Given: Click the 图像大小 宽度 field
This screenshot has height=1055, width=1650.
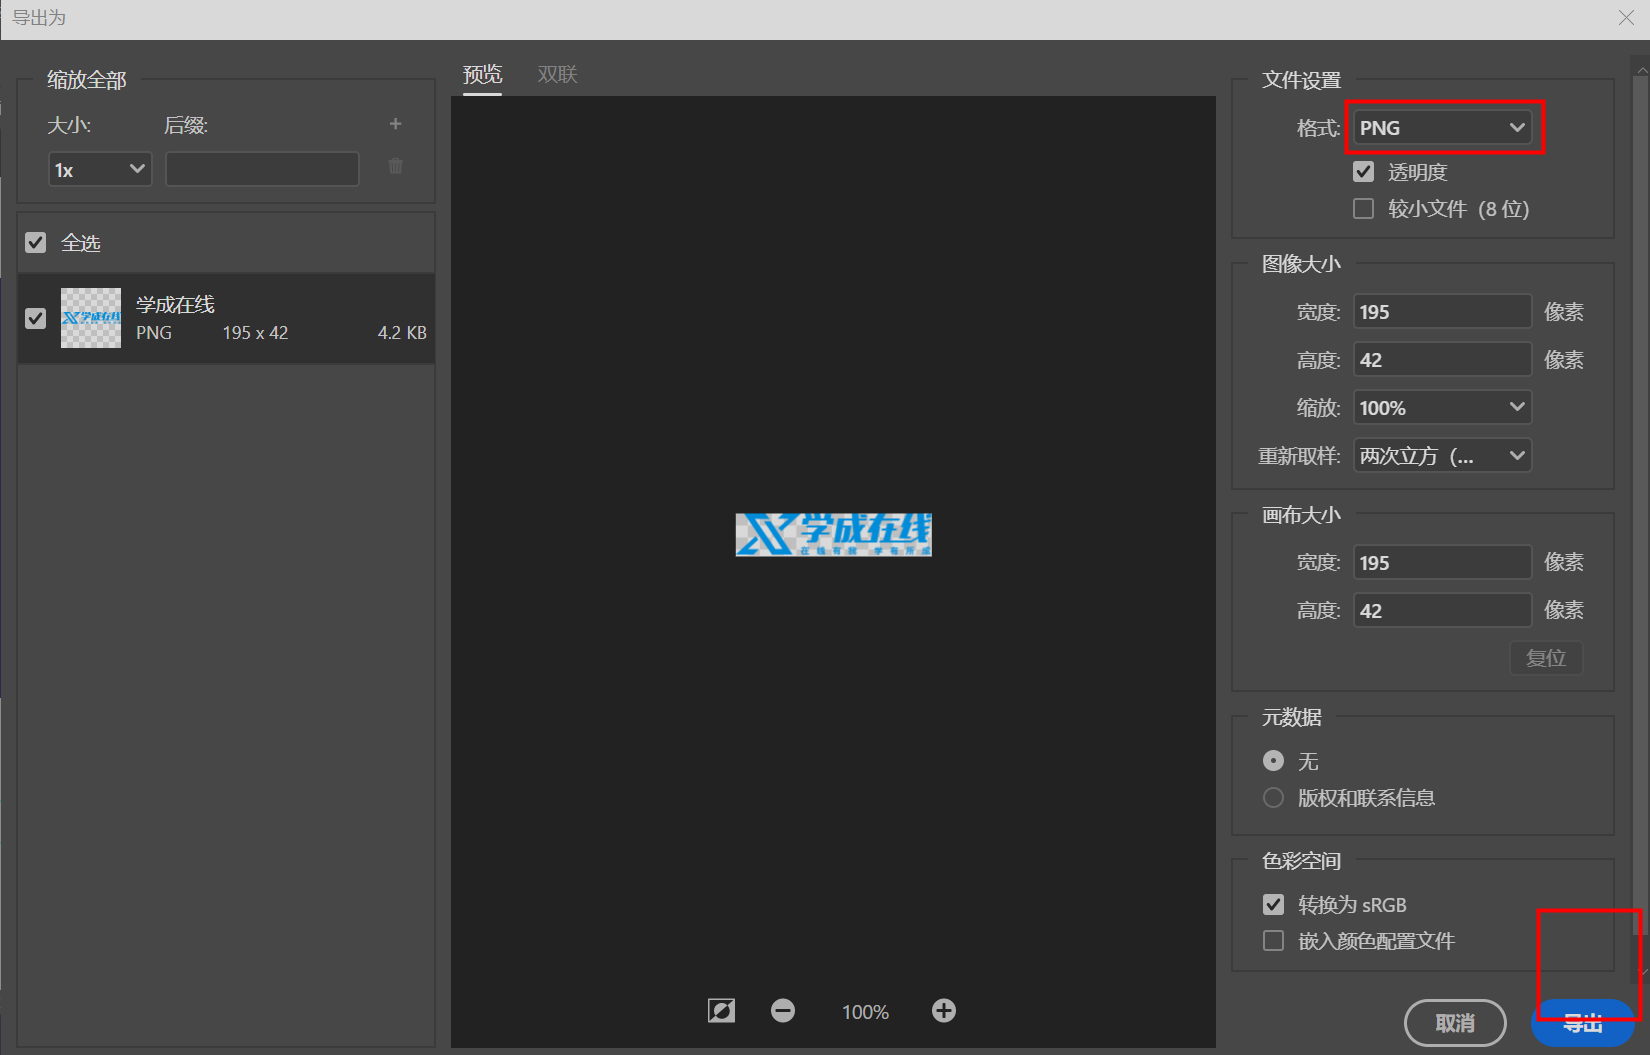Looking at the screenshot, I should (1442, 312).
